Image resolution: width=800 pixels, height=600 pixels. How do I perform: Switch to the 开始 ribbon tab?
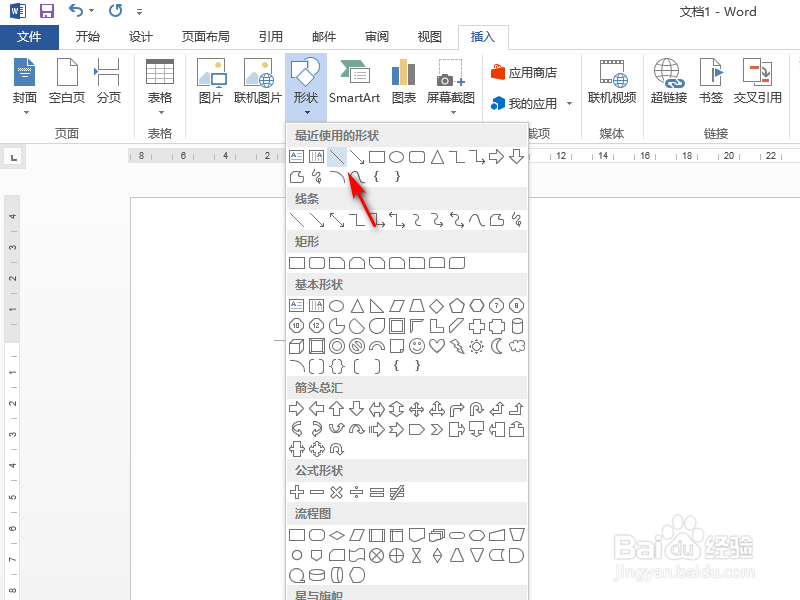[88, 36]
